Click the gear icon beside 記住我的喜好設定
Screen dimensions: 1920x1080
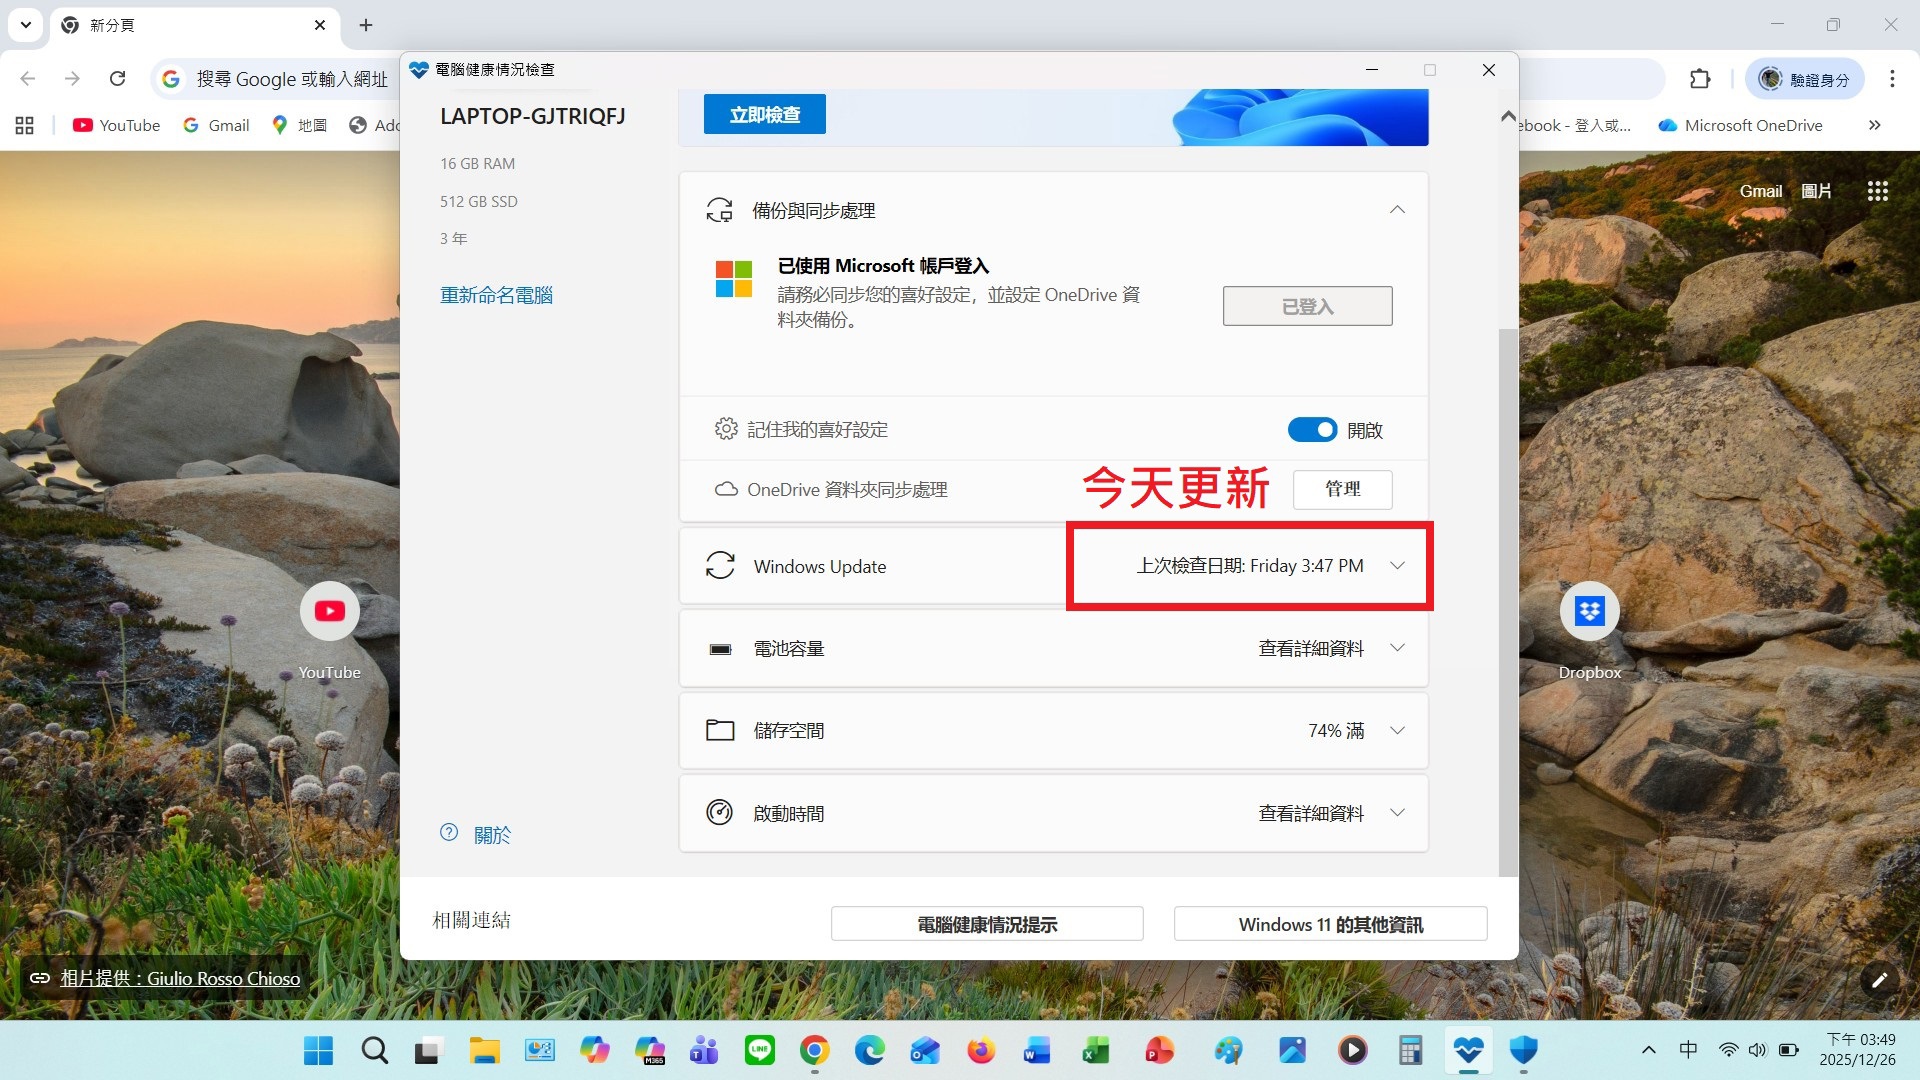[x=727, y=428]
